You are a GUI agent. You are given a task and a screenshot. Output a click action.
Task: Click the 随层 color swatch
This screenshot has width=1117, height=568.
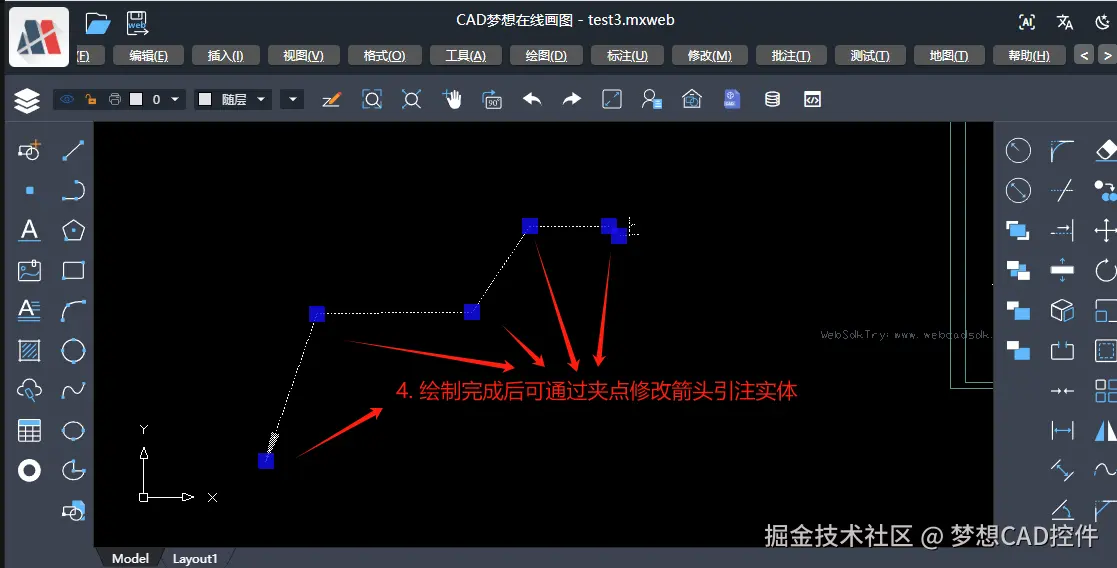tap(205, 99)
